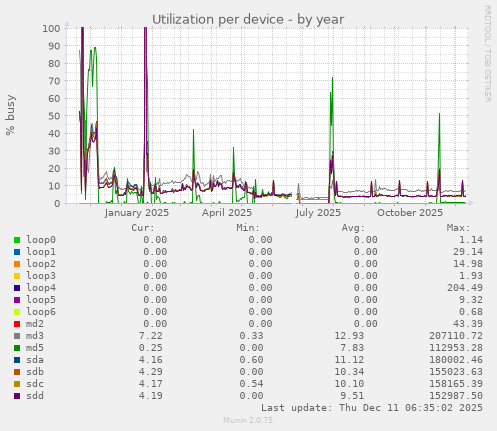
Task: Click the green md5 spike near November 2025
Action: 439,115
